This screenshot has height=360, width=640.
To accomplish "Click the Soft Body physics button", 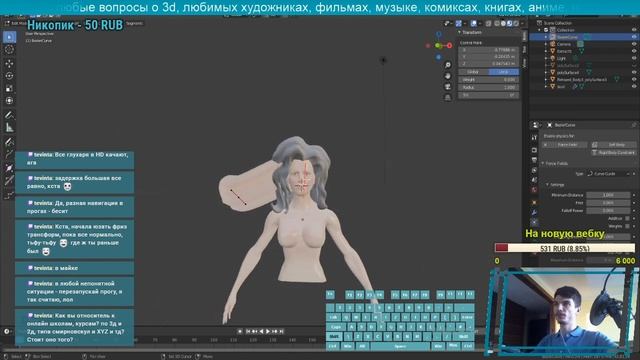I will click(x=613, y=144).
